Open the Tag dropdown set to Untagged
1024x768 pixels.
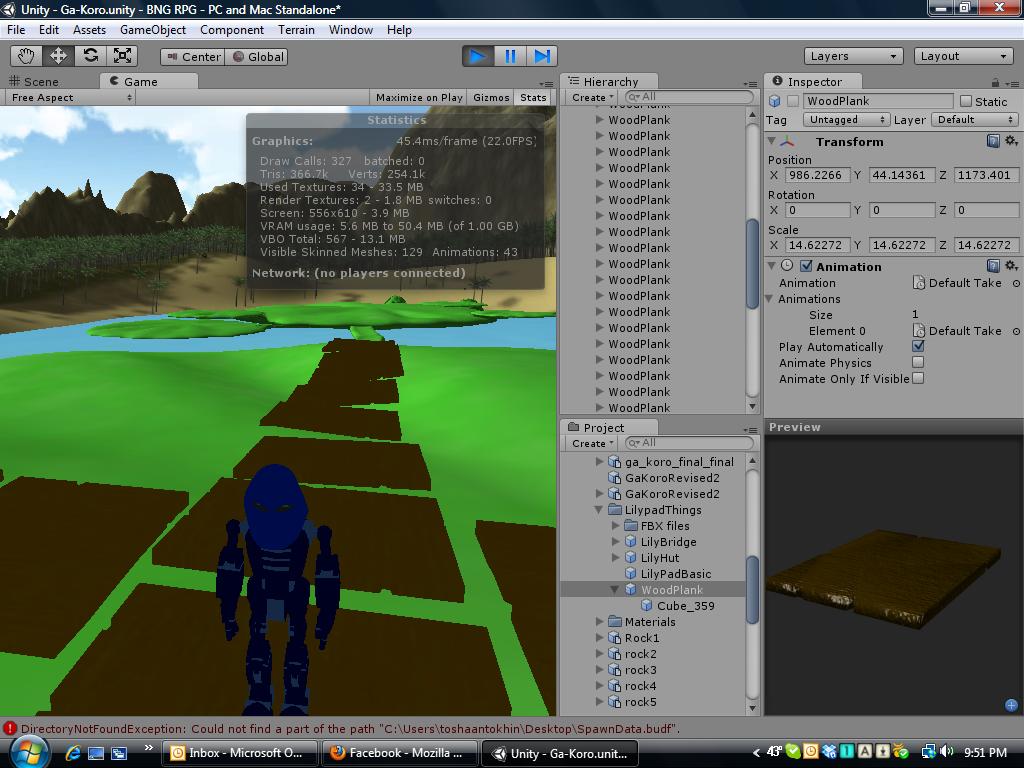coord(845,120)
